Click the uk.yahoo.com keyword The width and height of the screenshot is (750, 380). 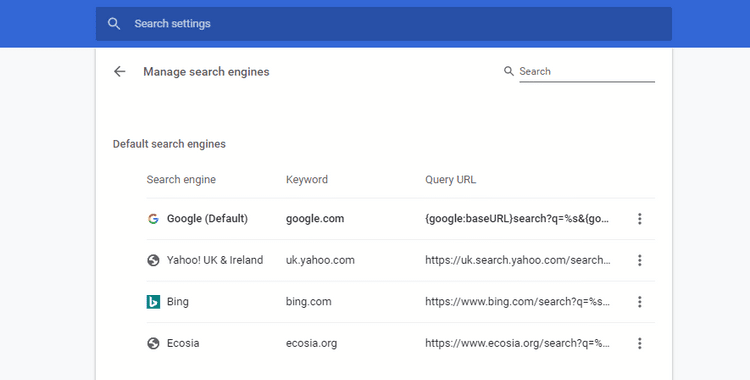[x=320, y=260]
